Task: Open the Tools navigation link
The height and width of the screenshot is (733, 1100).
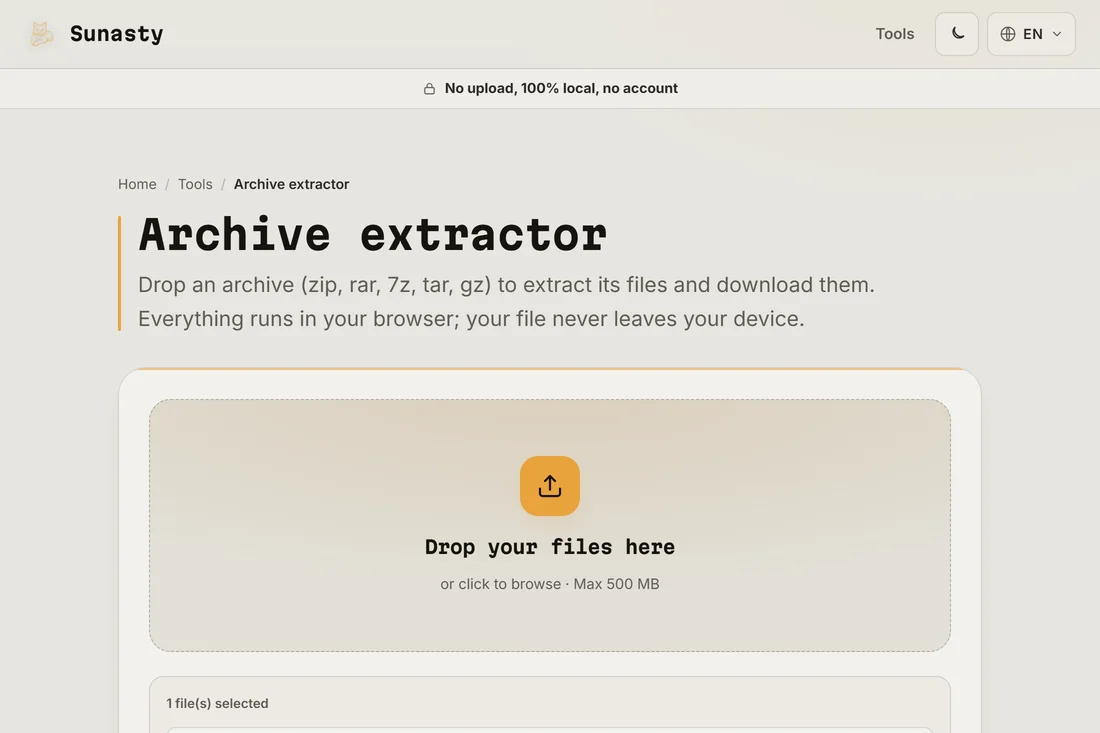Action: tap(894, 34)
